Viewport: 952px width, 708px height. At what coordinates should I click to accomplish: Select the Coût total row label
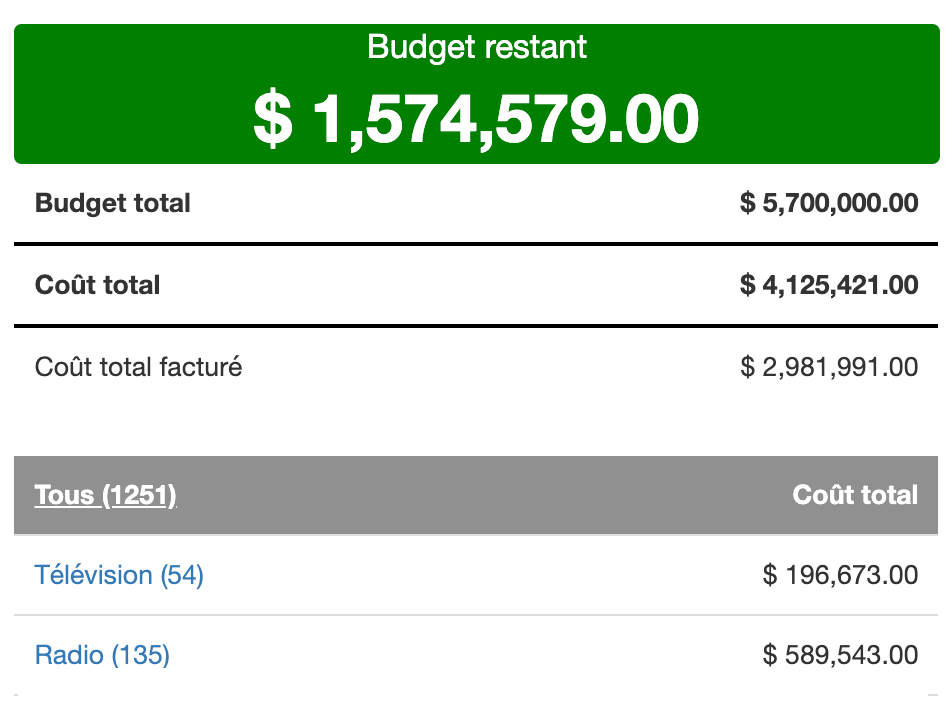[97, 285]
